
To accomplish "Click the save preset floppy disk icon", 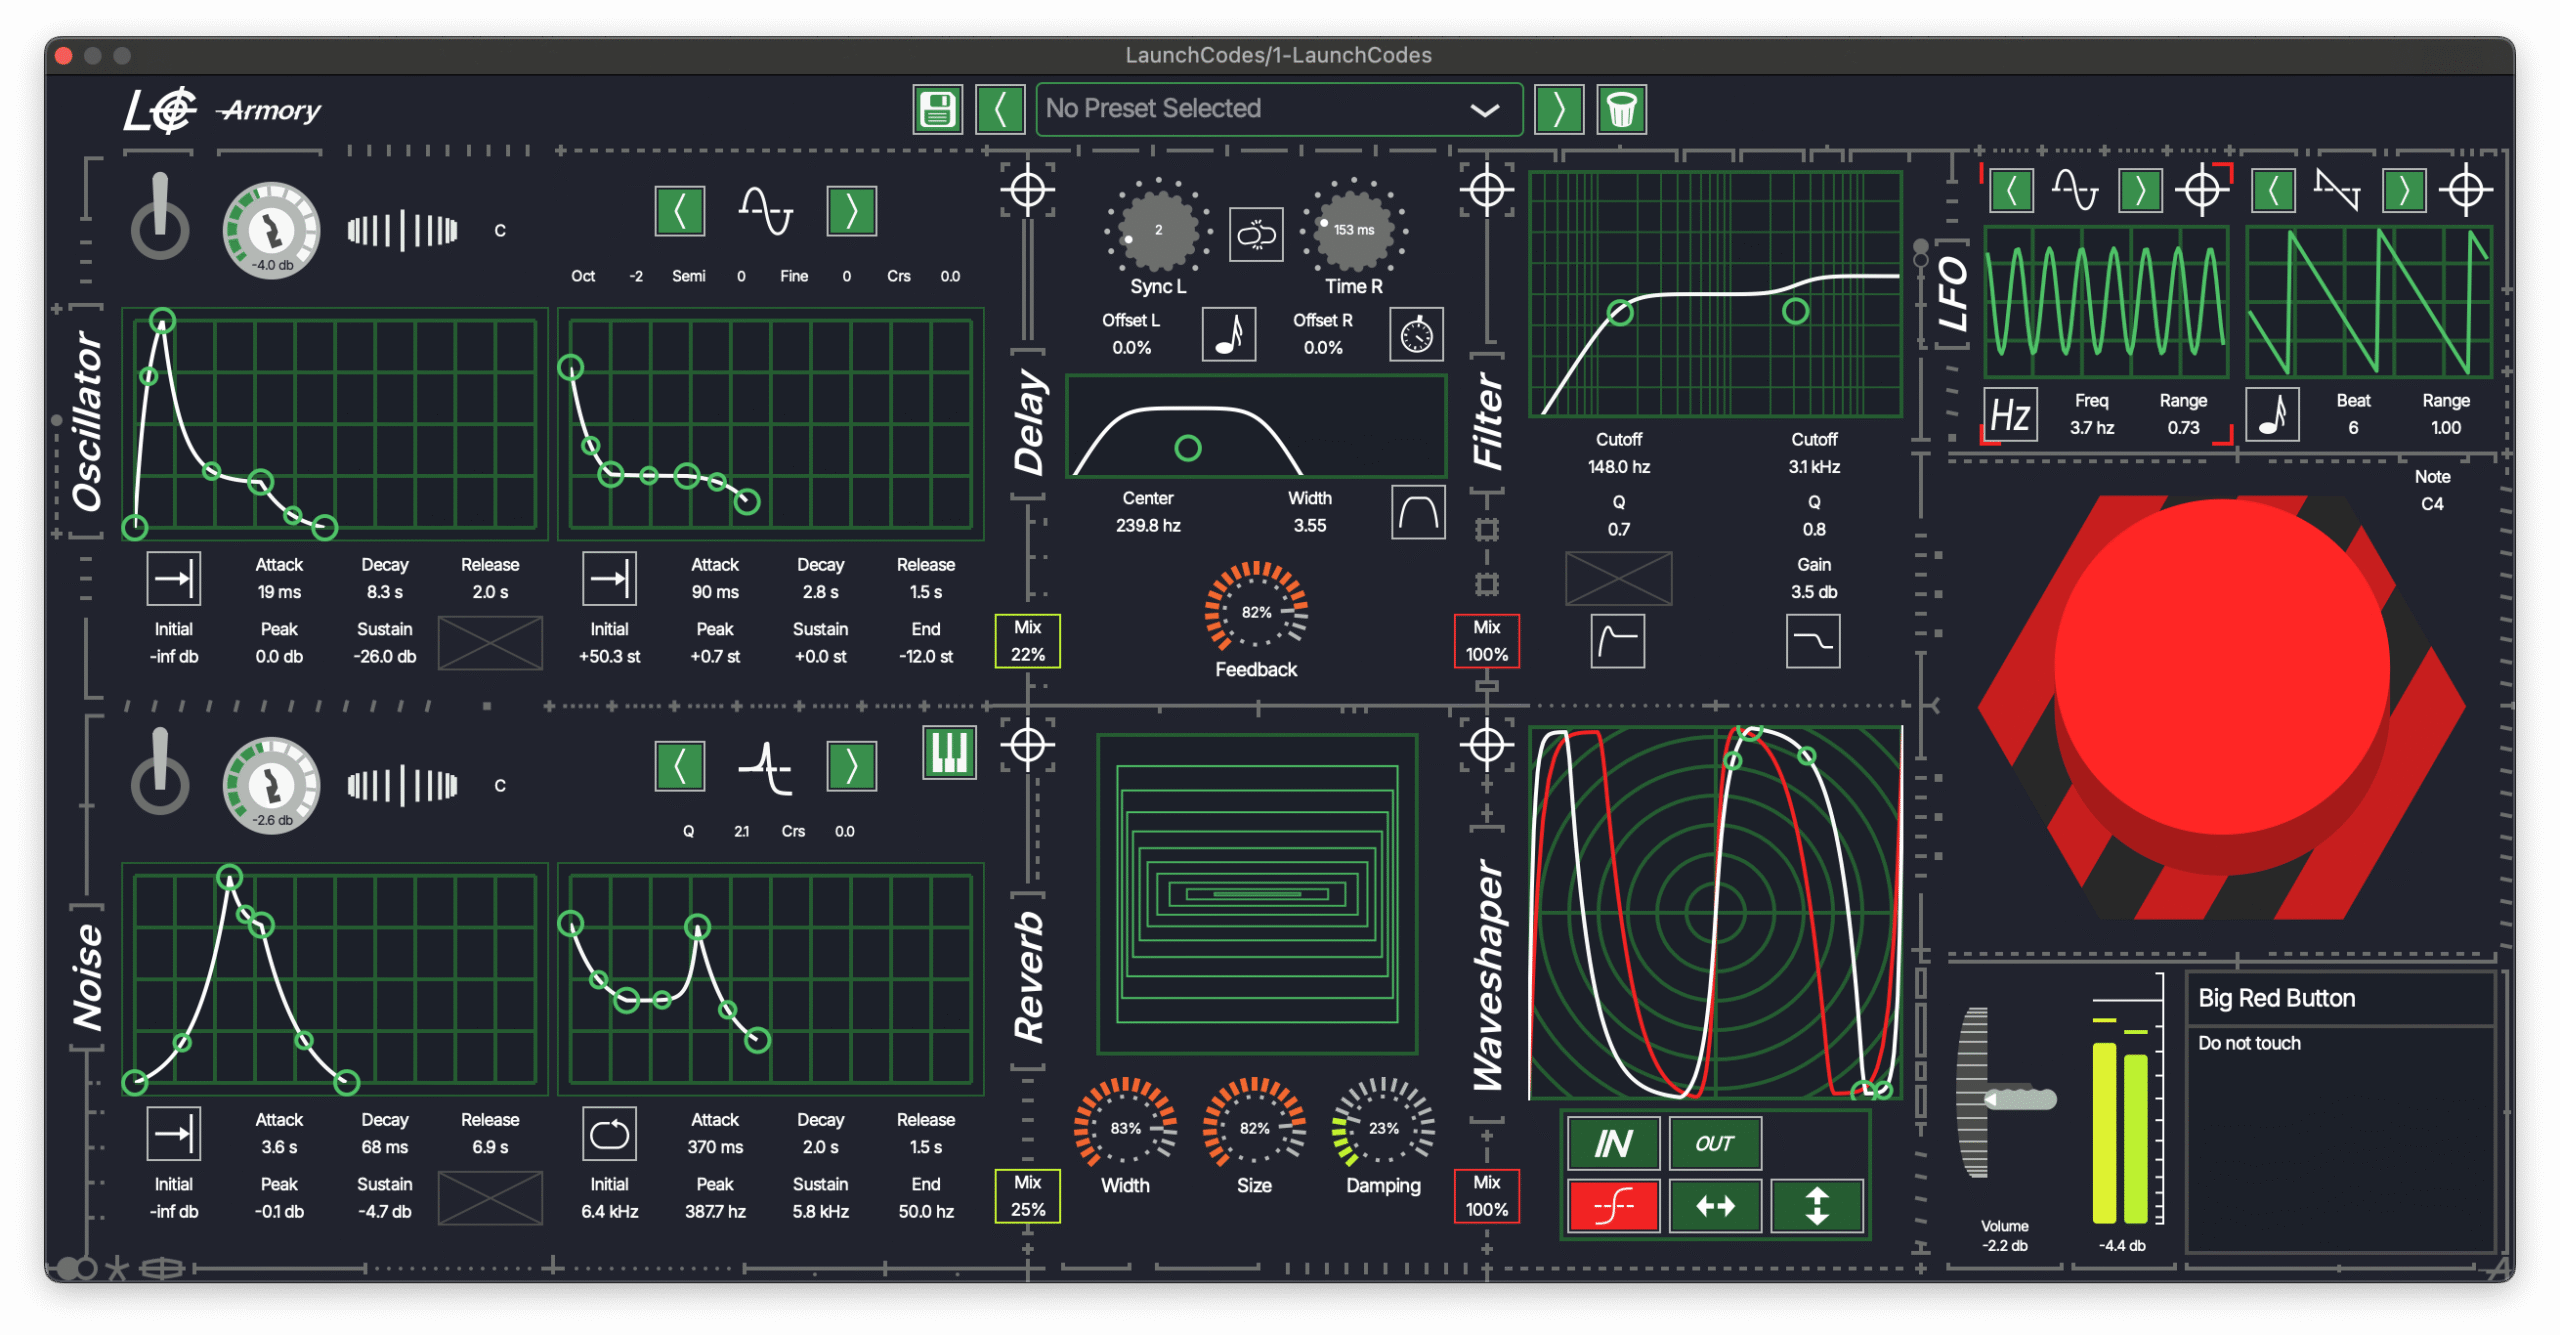I will coord(937,109).
